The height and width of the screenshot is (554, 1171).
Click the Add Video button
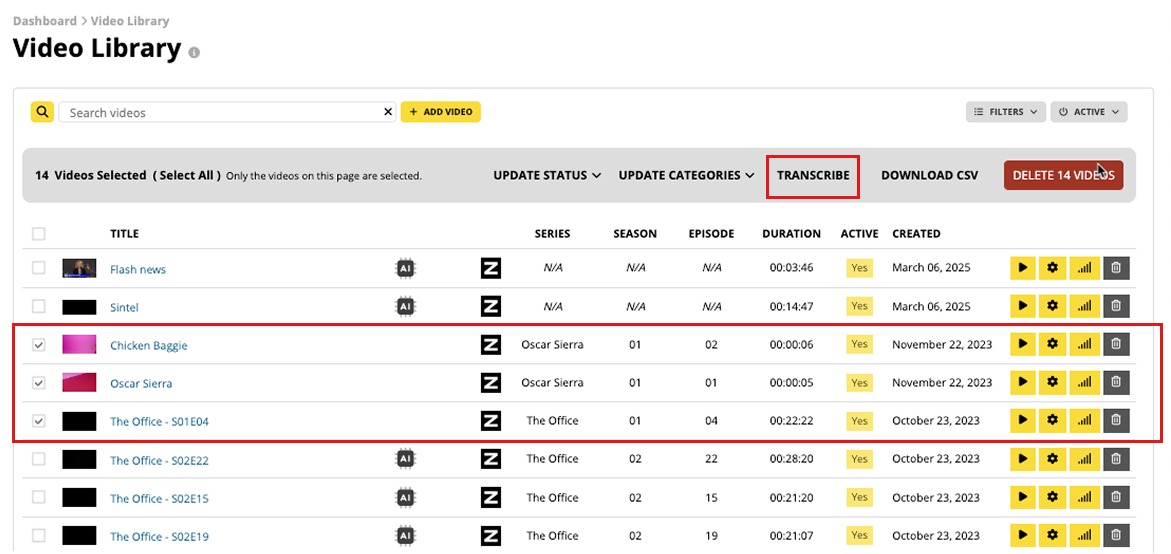click(x=441, y=112)
